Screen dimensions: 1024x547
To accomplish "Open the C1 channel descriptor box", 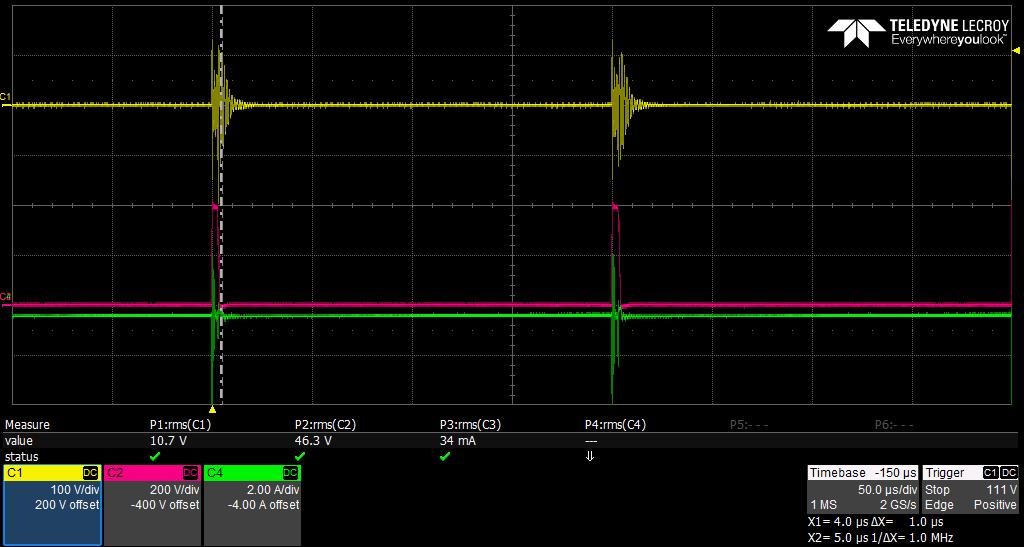I will click(52, 505).
